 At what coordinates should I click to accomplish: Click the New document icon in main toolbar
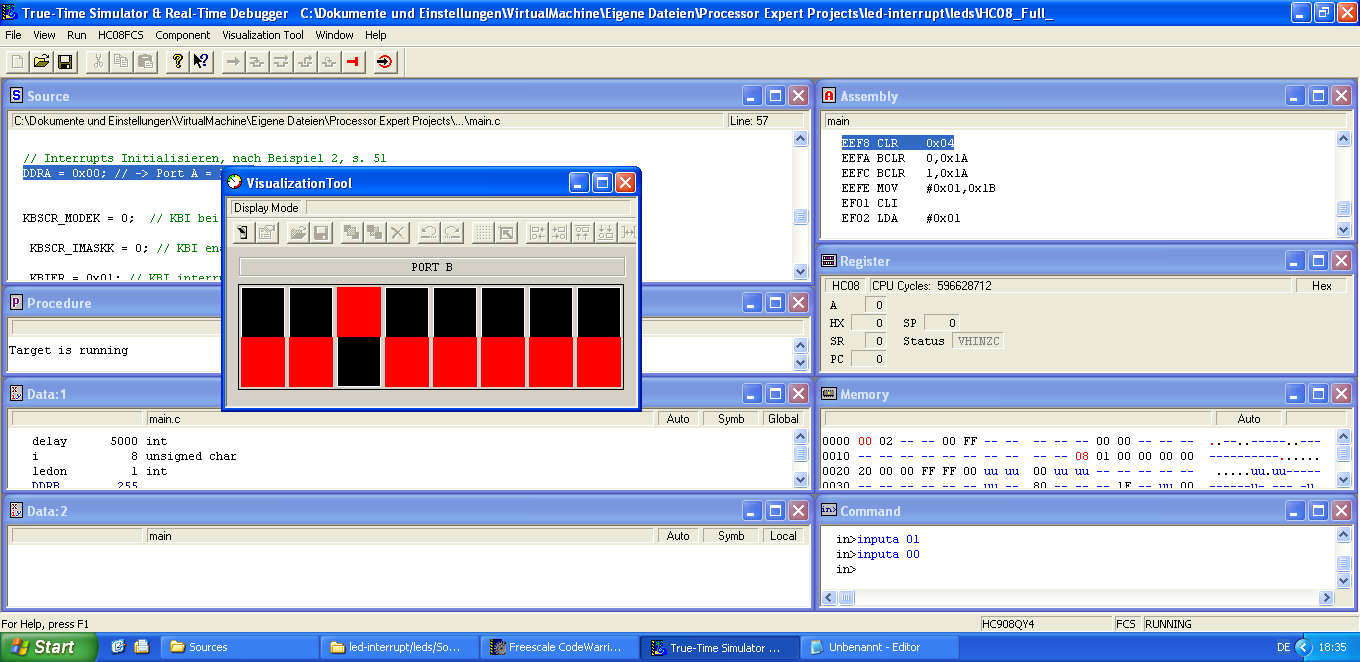coord(18,62)
